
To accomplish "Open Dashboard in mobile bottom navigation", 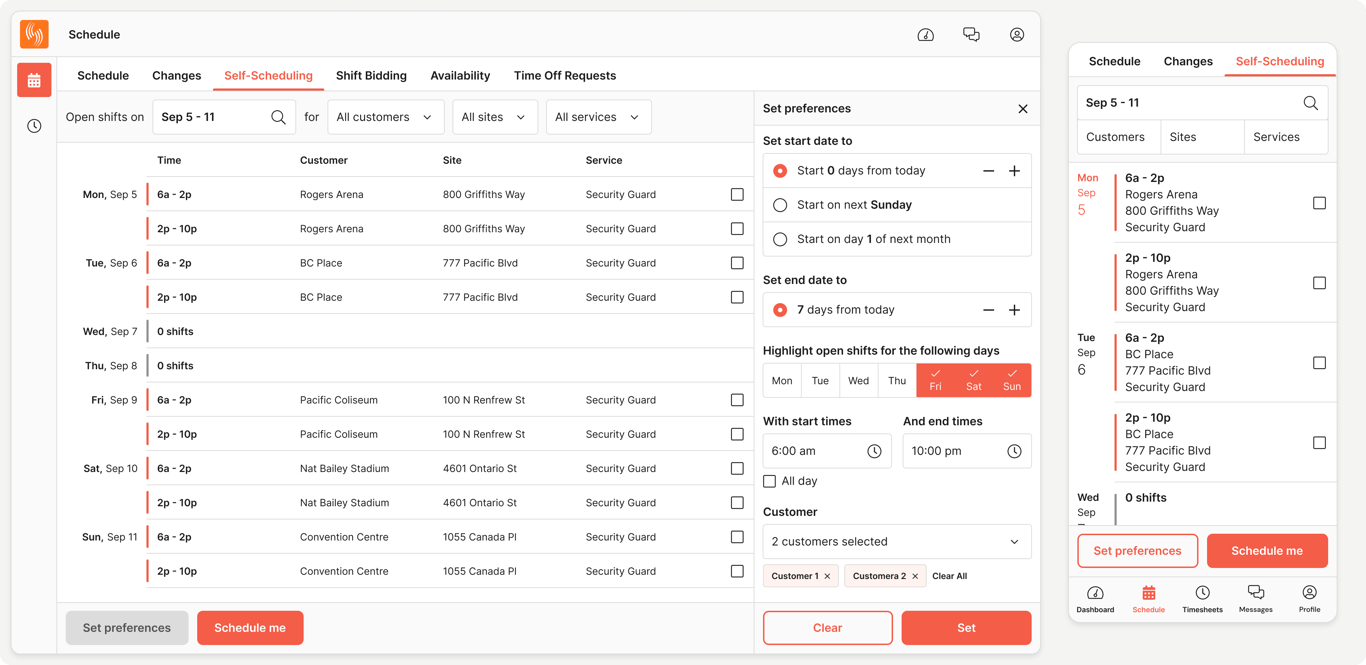I will (1095, 599).
